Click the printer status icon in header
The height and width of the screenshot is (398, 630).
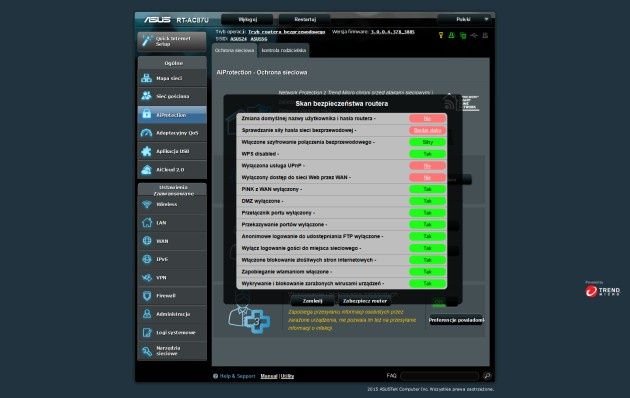(485, 35)
